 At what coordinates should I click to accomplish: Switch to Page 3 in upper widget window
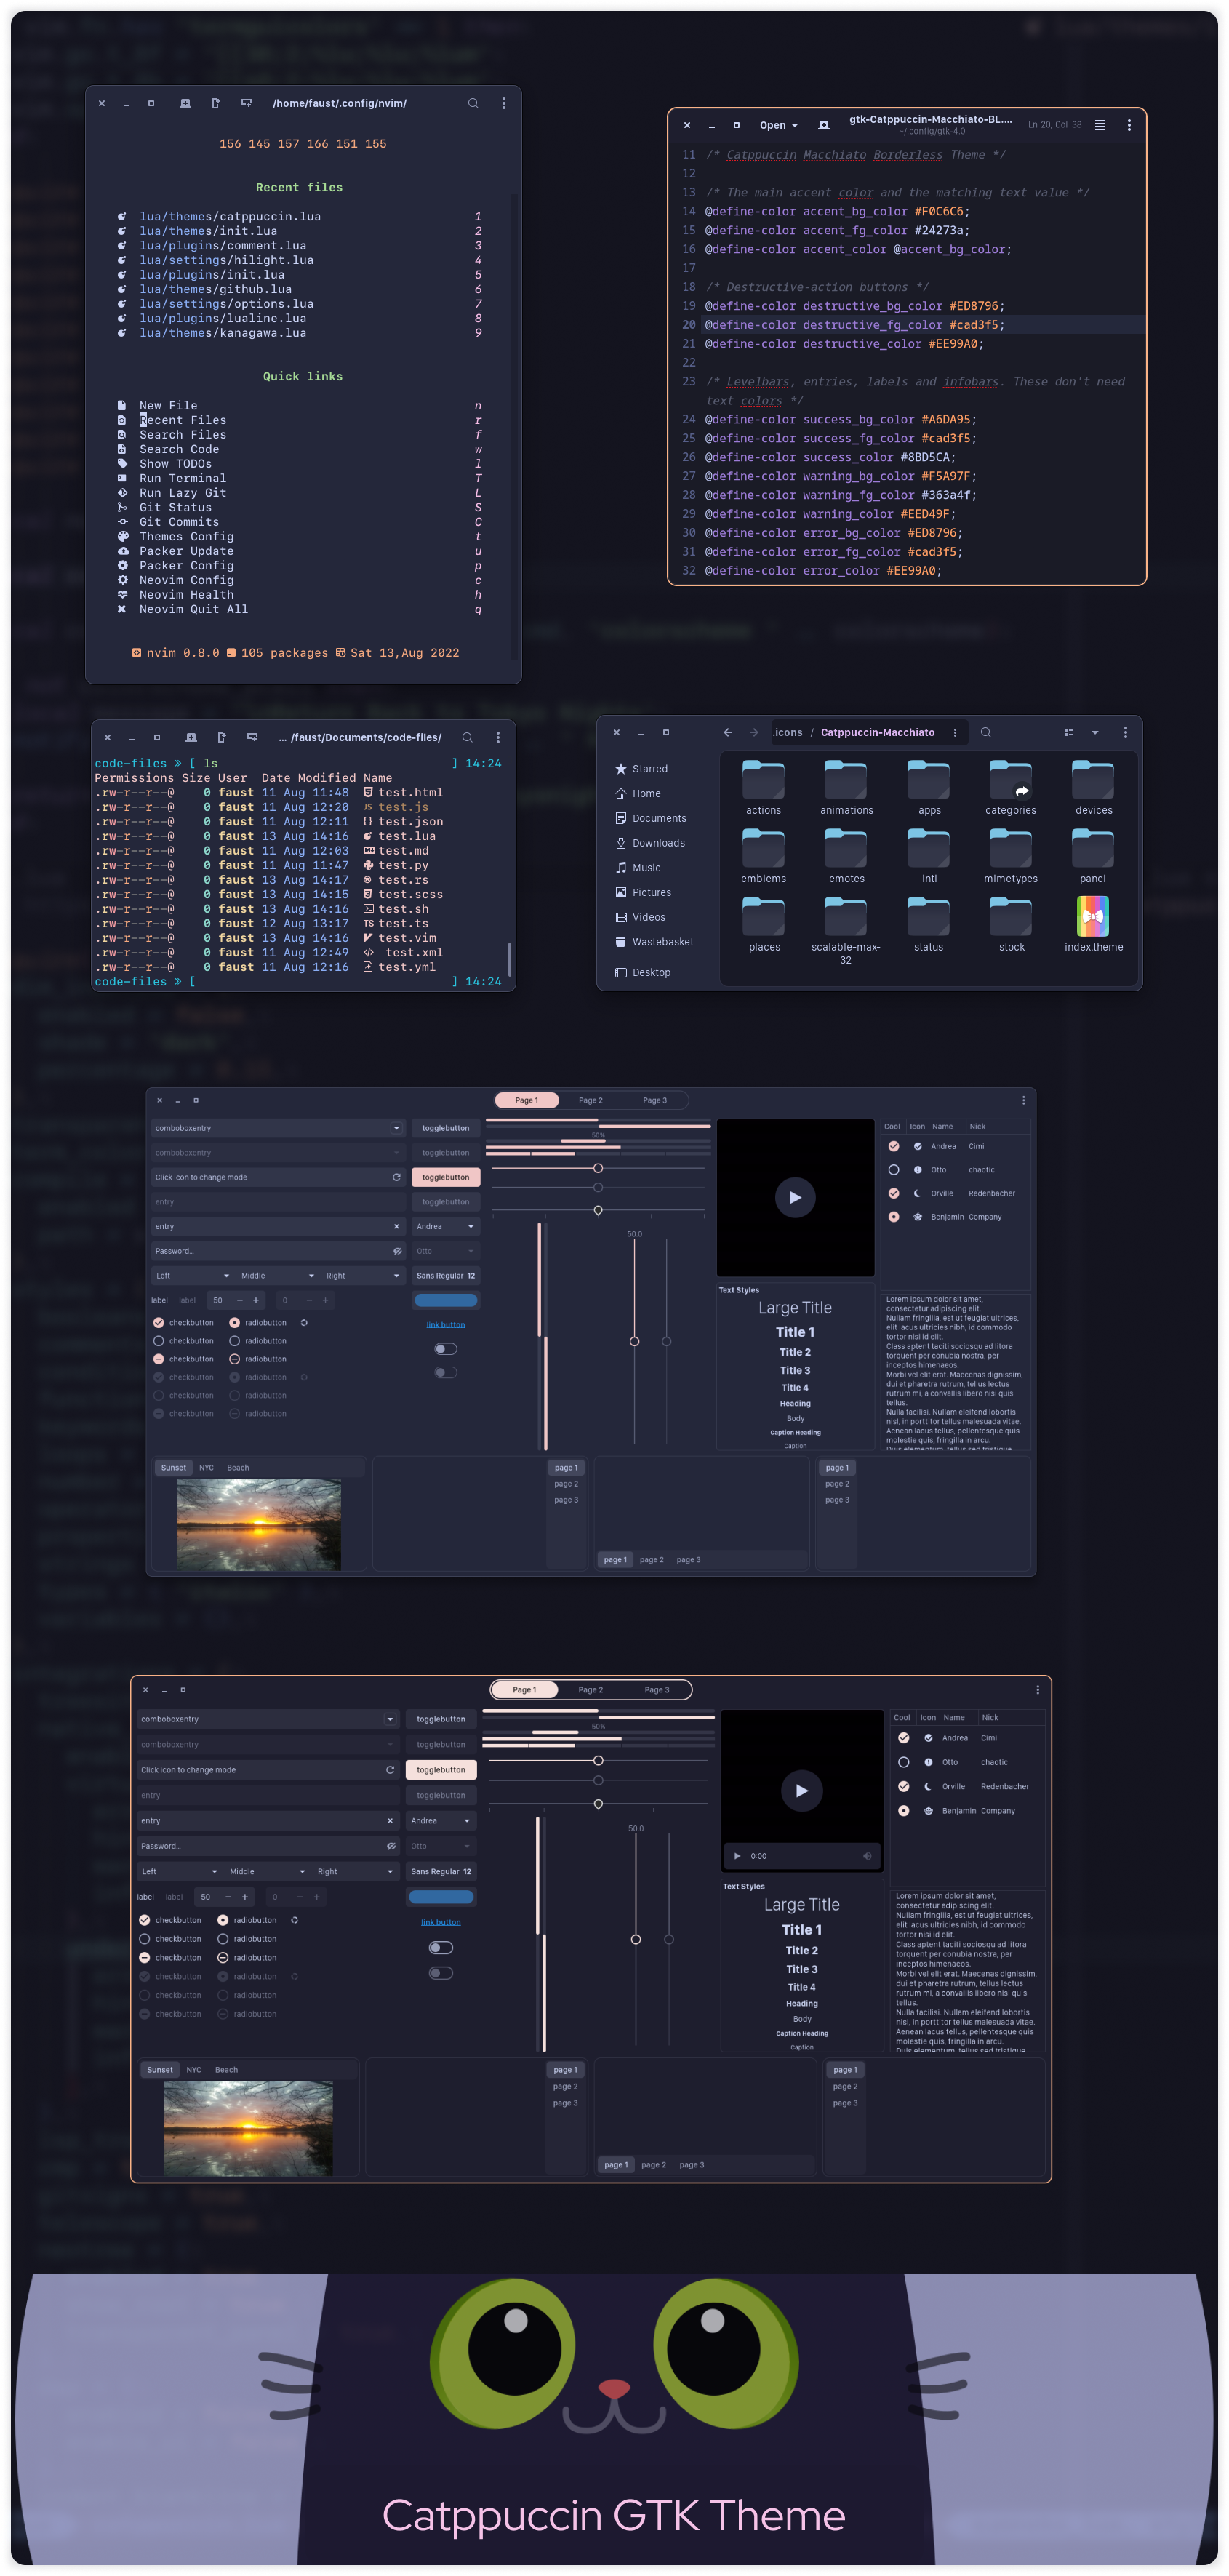tap(654, 1100)
